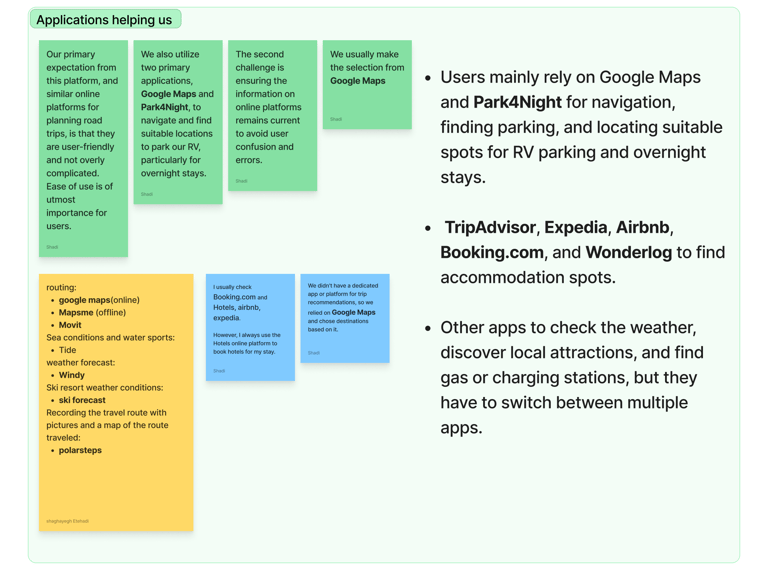The image size is (768, 570).
Task: Select green note 'We usually make the selection'
Action: [367, 85]
